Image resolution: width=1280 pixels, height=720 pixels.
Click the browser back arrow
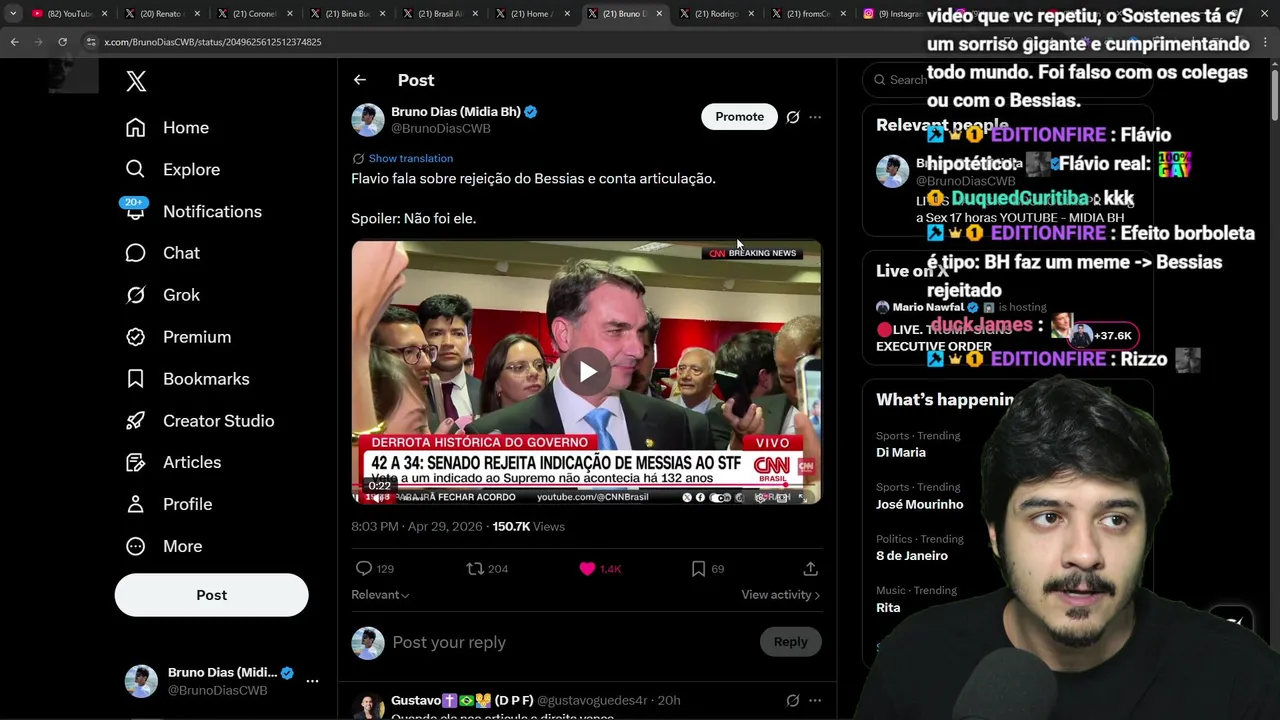tap(14, 42)
